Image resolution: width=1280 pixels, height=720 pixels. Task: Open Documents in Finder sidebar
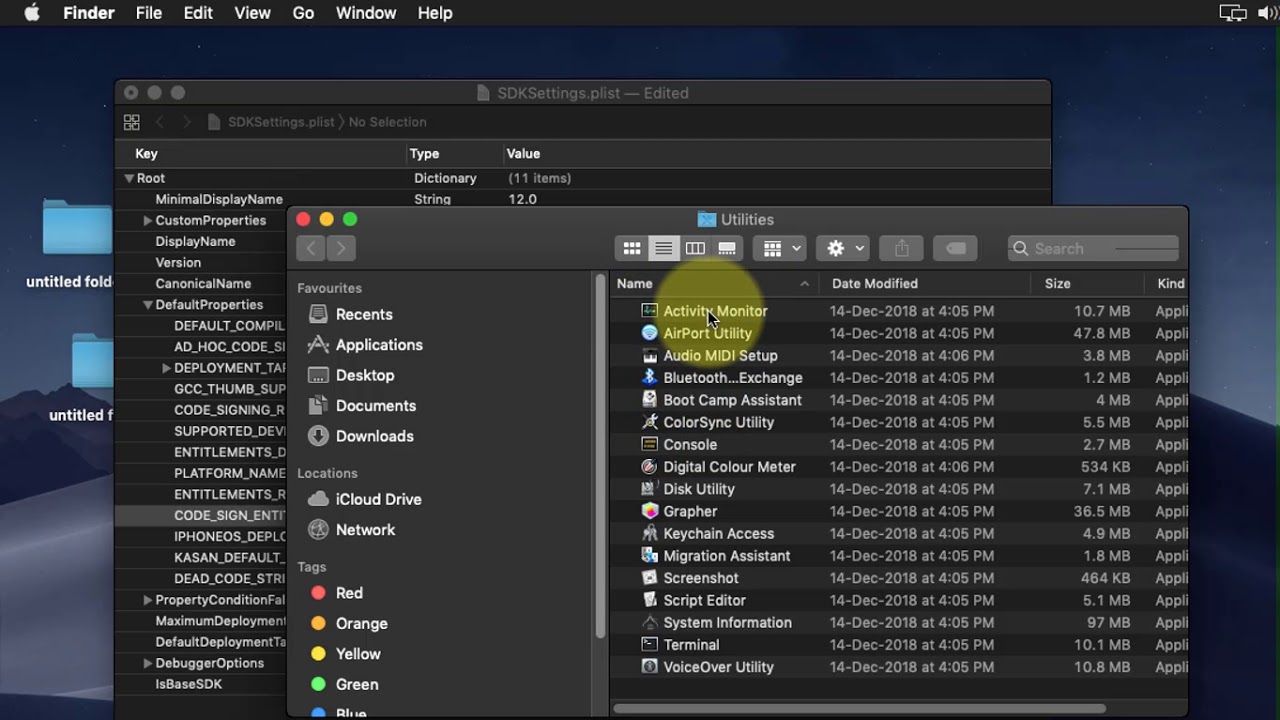[362, 405]
